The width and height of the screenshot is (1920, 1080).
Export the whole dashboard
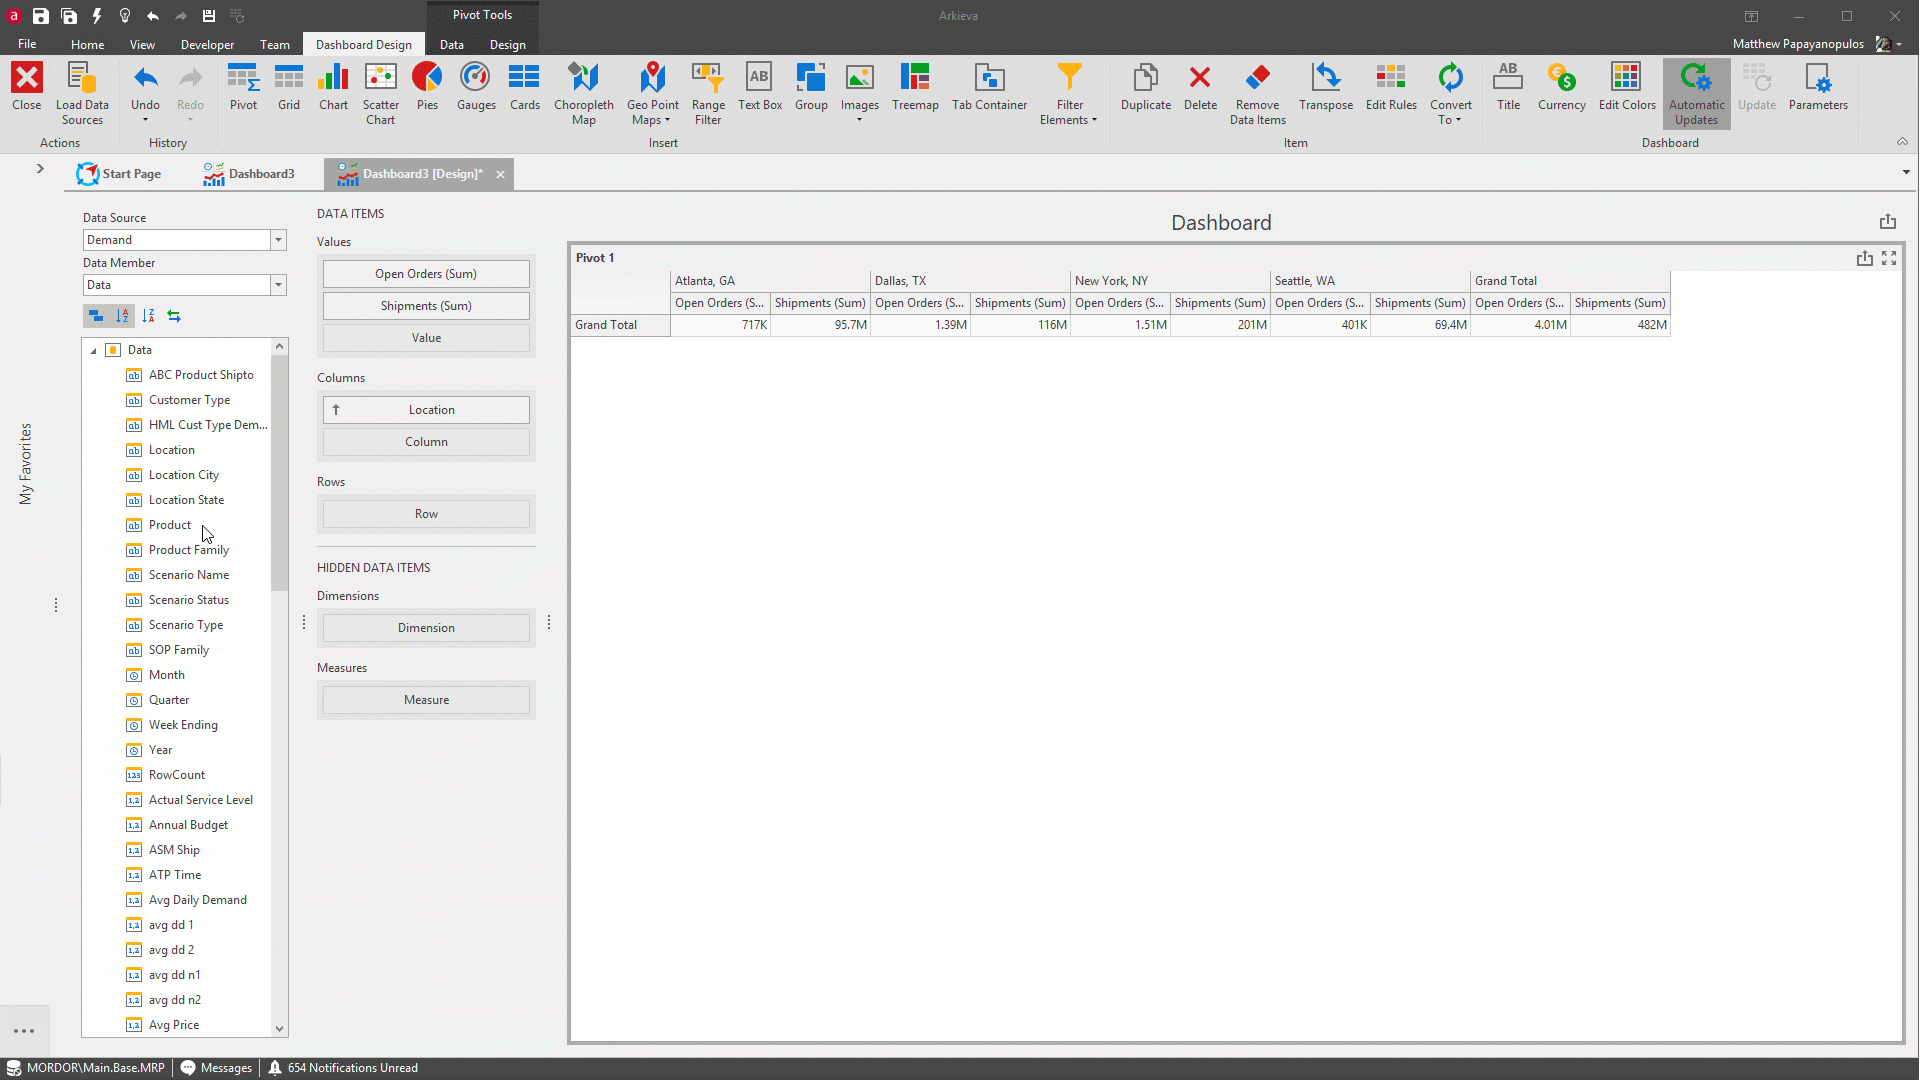(1888, 221)
